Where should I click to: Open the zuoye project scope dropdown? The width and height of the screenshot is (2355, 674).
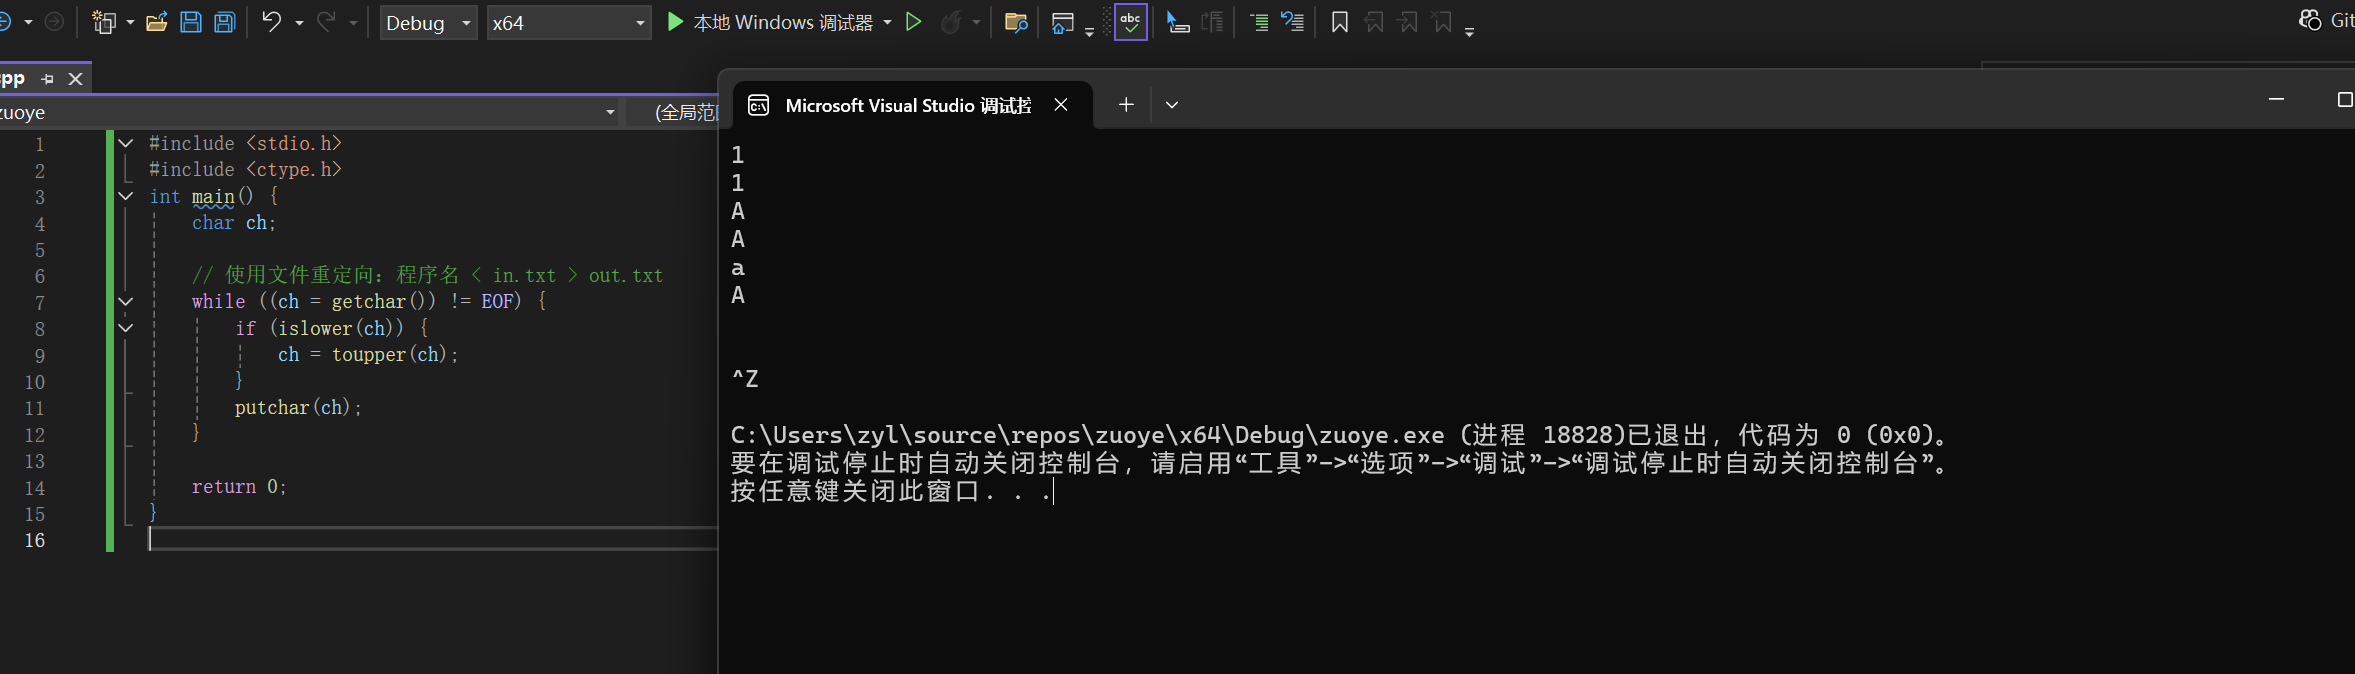click(309, 112)
